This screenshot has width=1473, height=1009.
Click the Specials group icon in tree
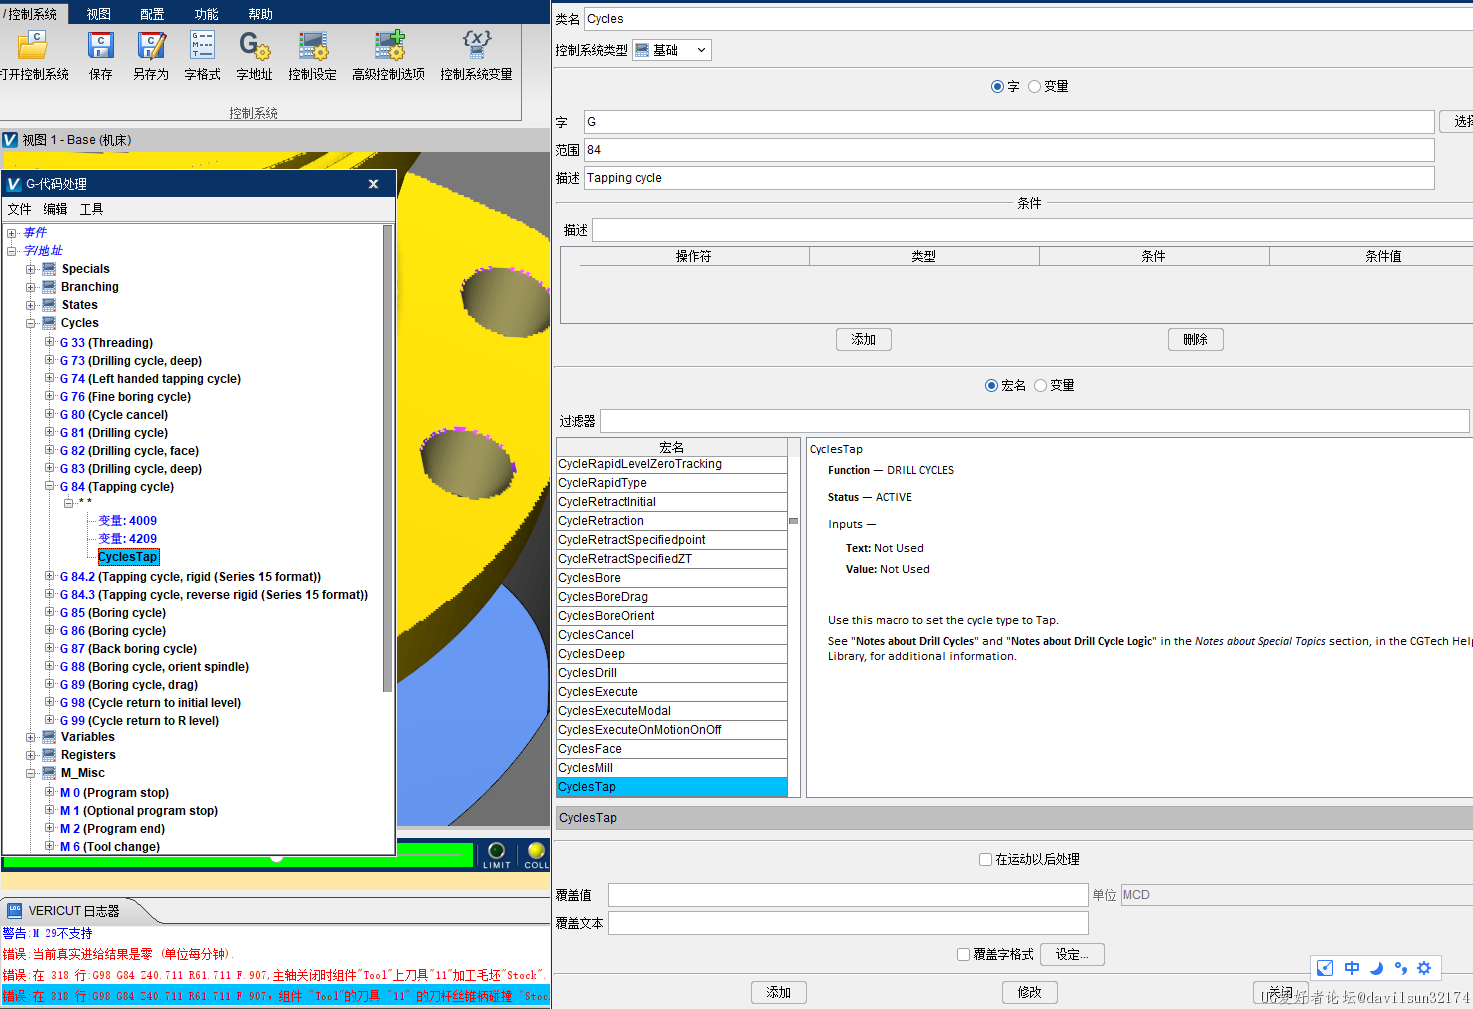coord(49,269)
